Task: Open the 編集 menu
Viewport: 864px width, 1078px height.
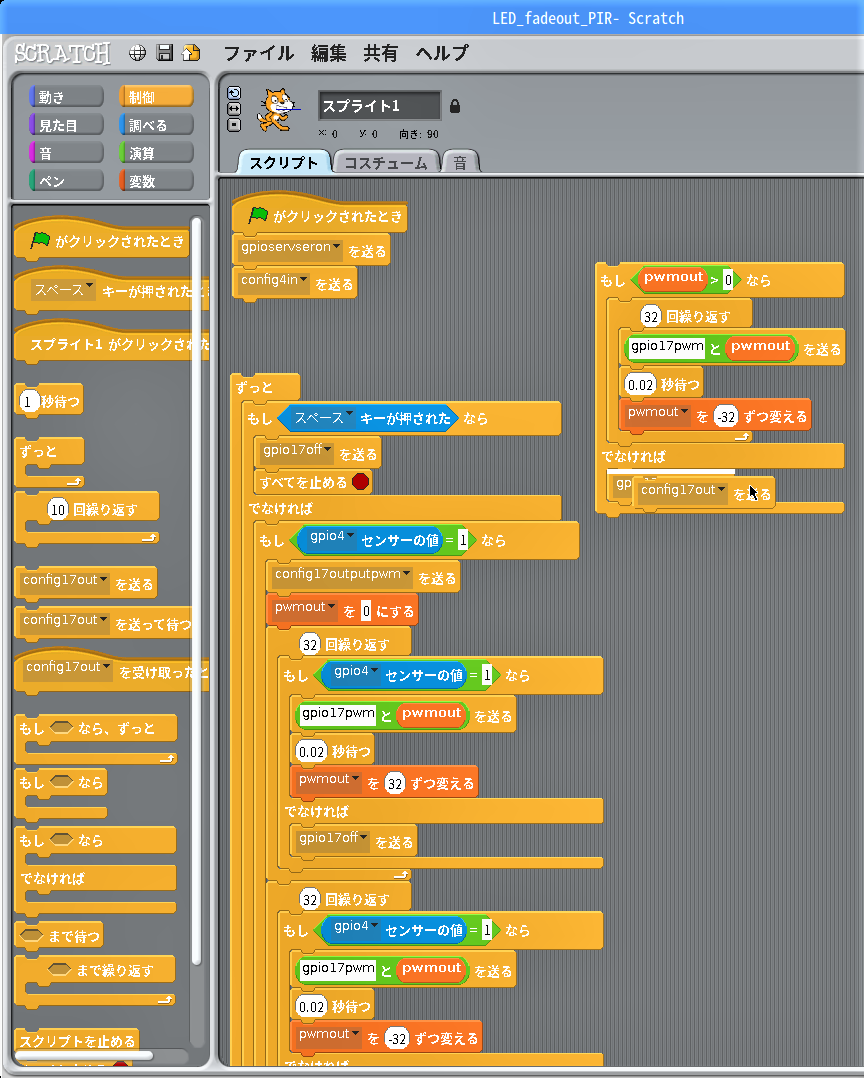Action: coord(329,53)
